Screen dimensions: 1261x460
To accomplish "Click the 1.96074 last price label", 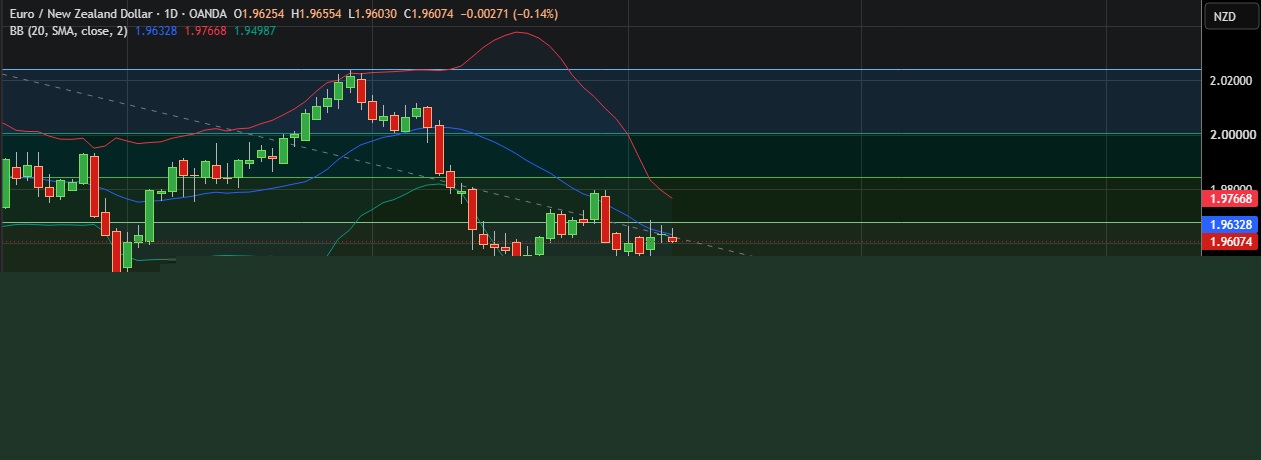I will click(x=1230, y=241).
